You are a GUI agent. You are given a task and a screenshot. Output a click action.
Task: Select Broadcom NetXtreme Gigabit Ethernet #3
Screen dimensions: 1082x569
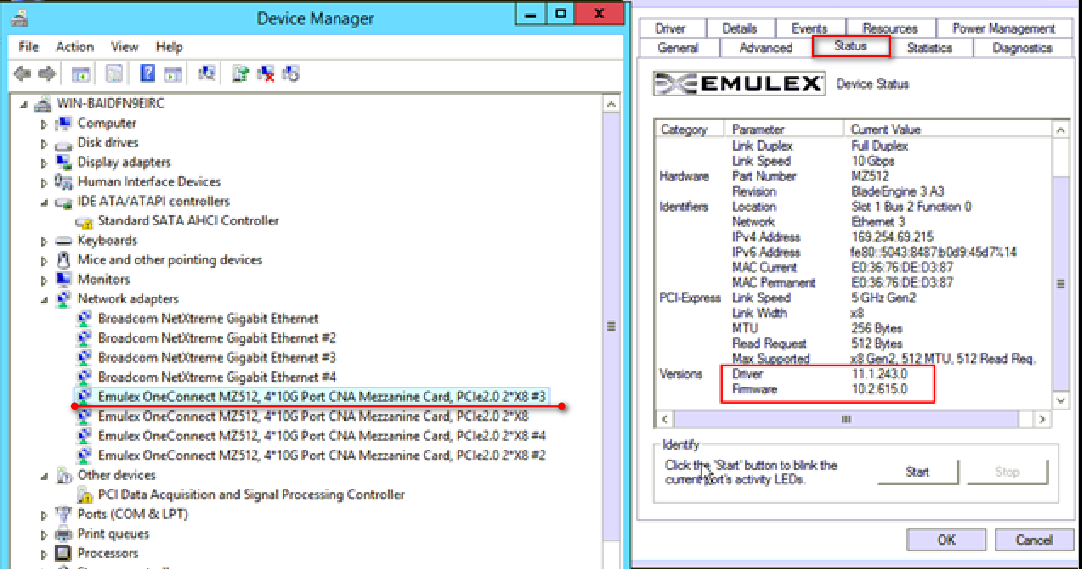tap(217, 357)
